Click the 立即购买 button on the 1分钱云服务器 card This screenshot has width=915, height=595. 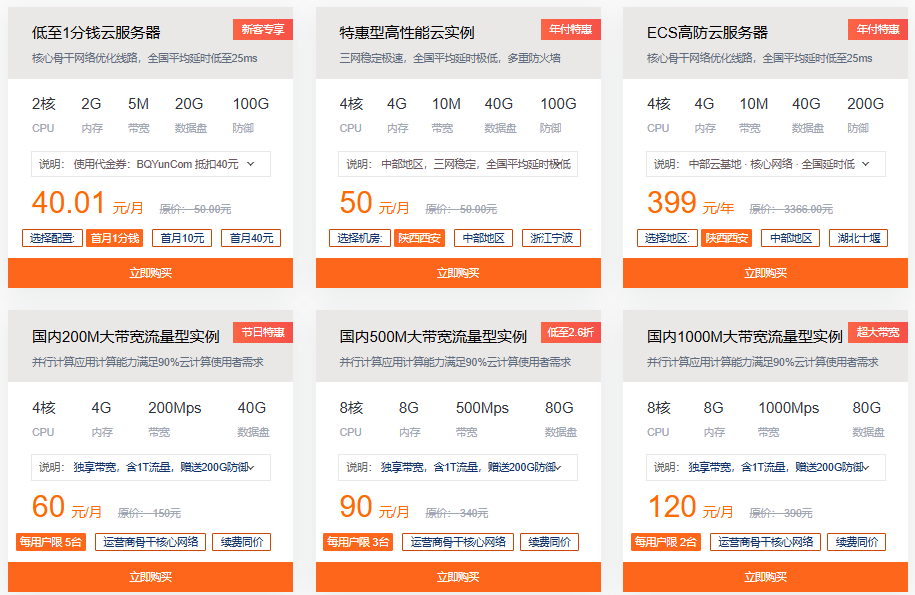tap(150, 272)
